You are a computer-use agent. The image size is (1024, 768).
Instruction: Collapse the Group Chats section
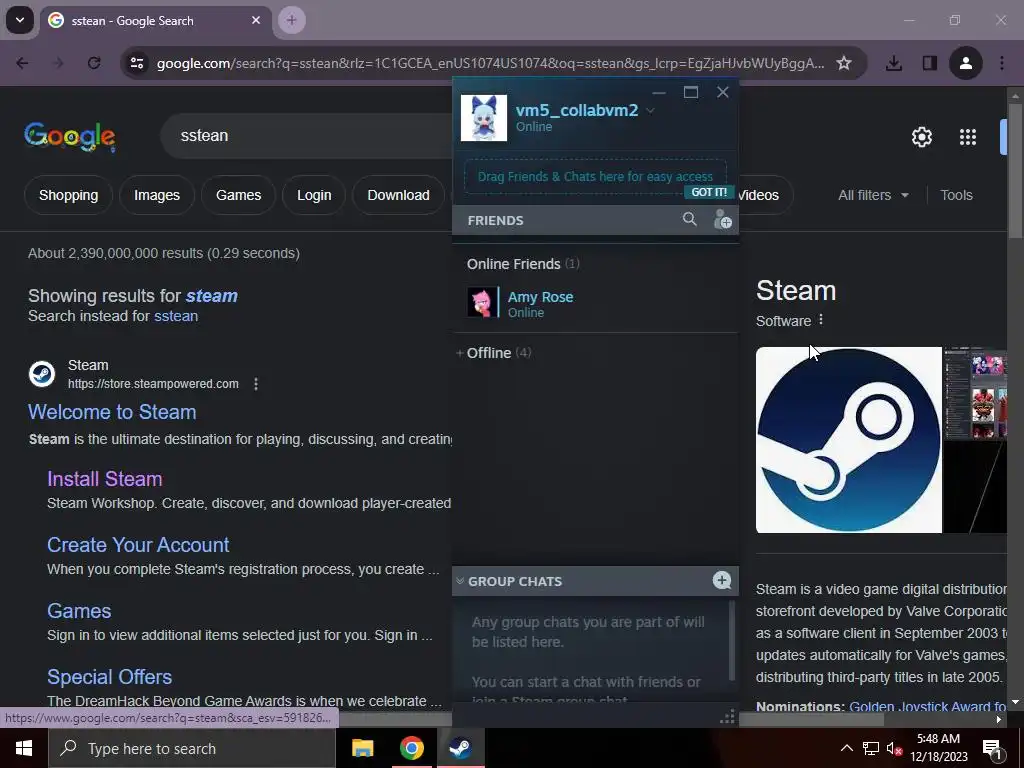pos(460,581)
